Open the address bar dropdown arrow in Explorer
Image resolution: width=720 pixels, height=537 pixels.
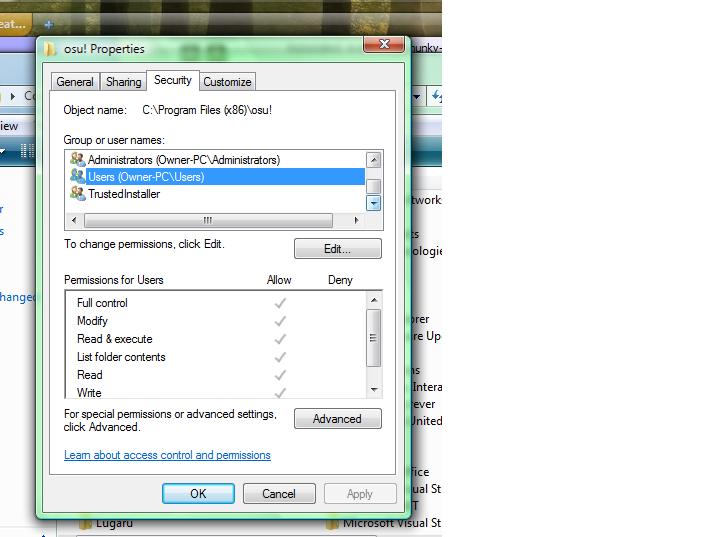click(417, 97)
